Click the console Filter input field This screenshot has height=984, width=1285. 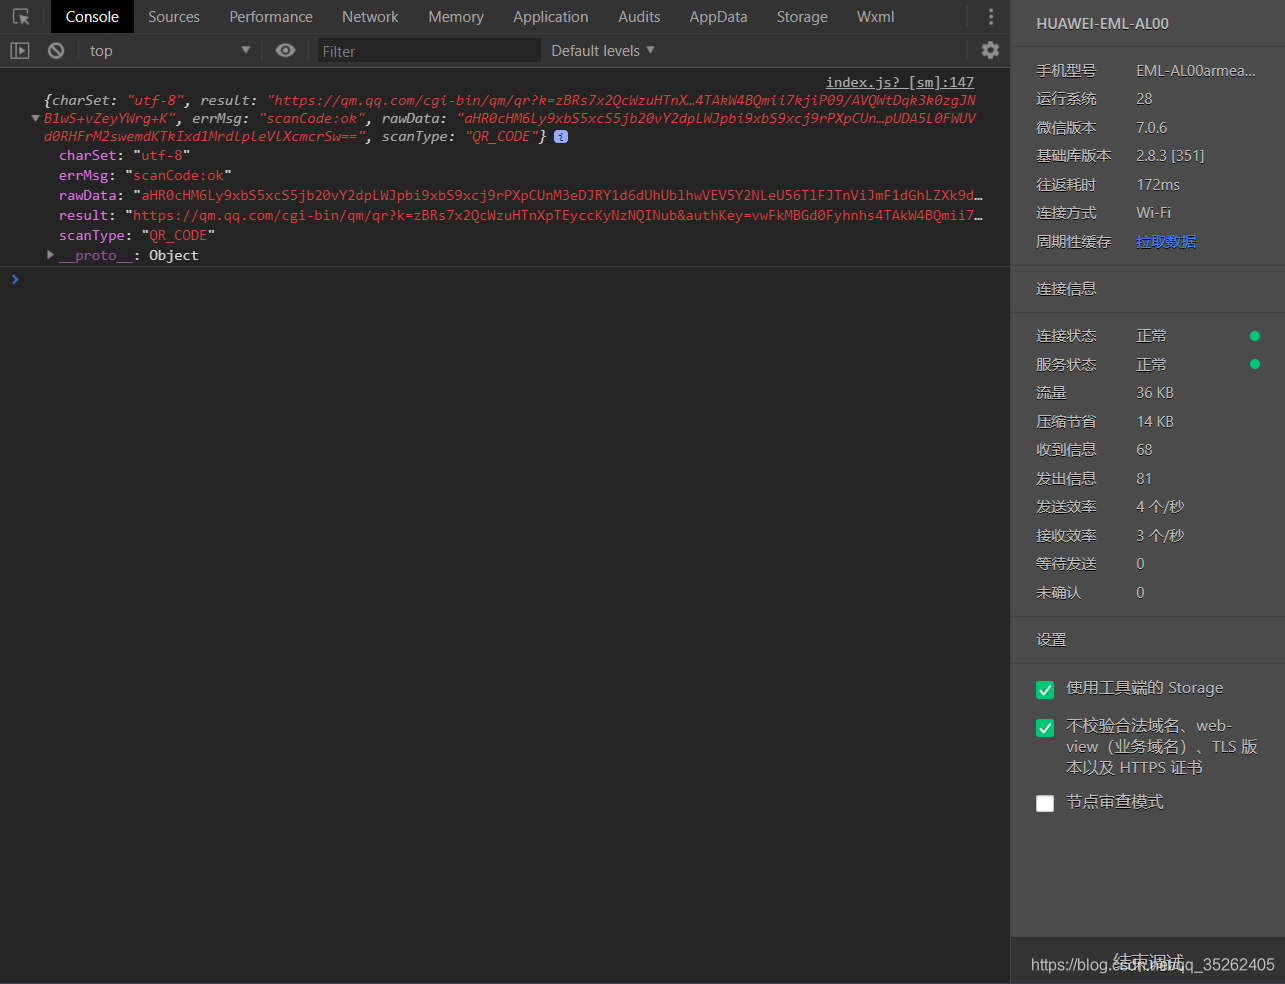429,51
